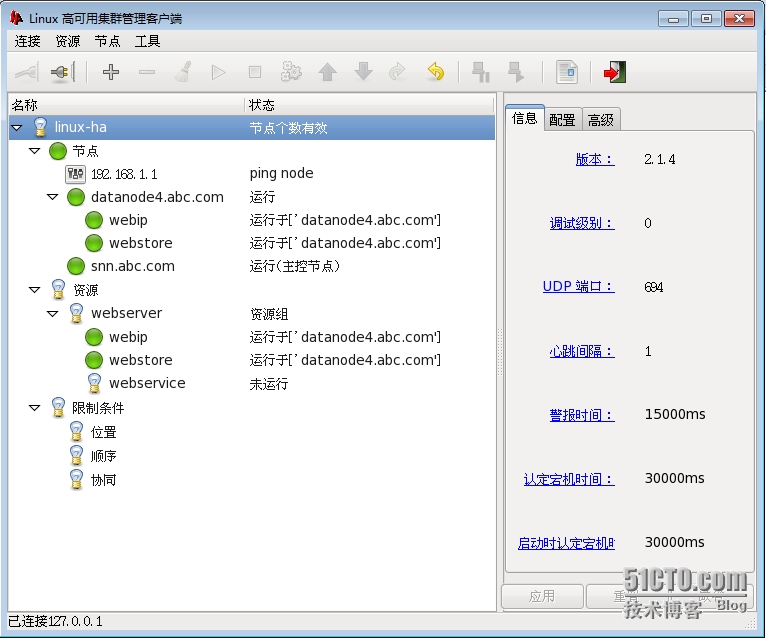Screen dimensions: 766x638
Task: Add a new item with plus icon
Action: tap(111, 72)
